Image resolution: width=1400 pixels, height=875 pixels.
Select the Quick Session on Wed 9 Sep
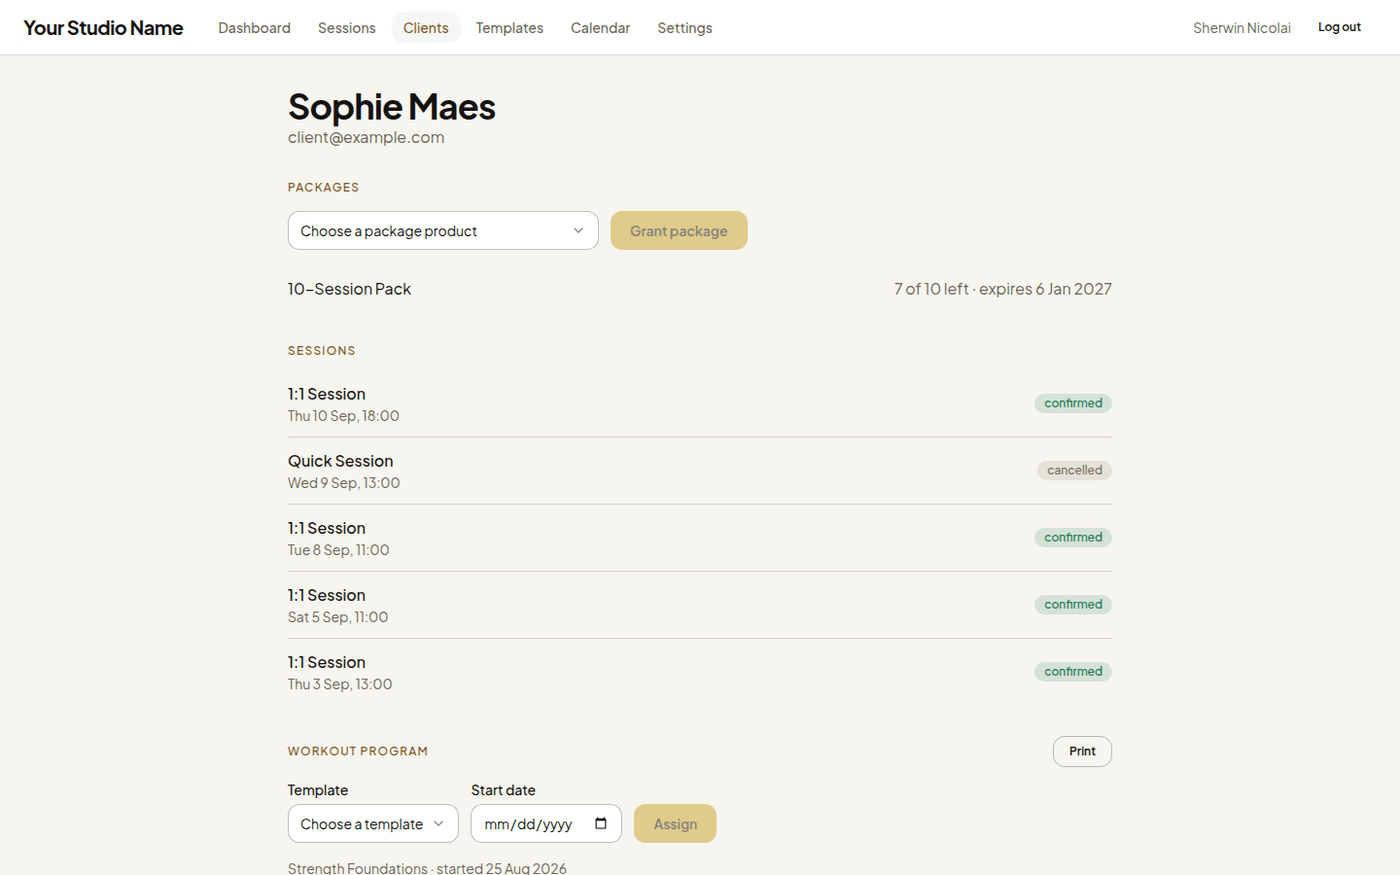700,471
